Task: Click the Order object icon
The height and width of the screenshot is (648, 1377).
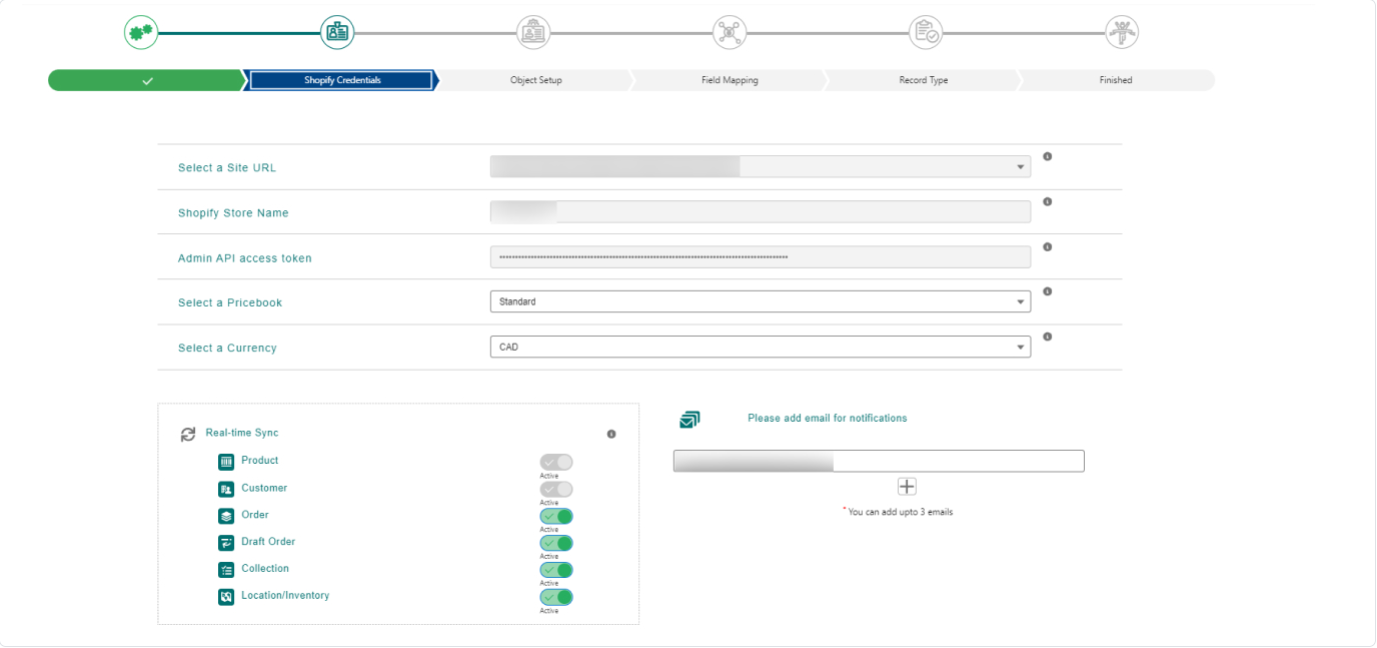Action: (226, 516)
